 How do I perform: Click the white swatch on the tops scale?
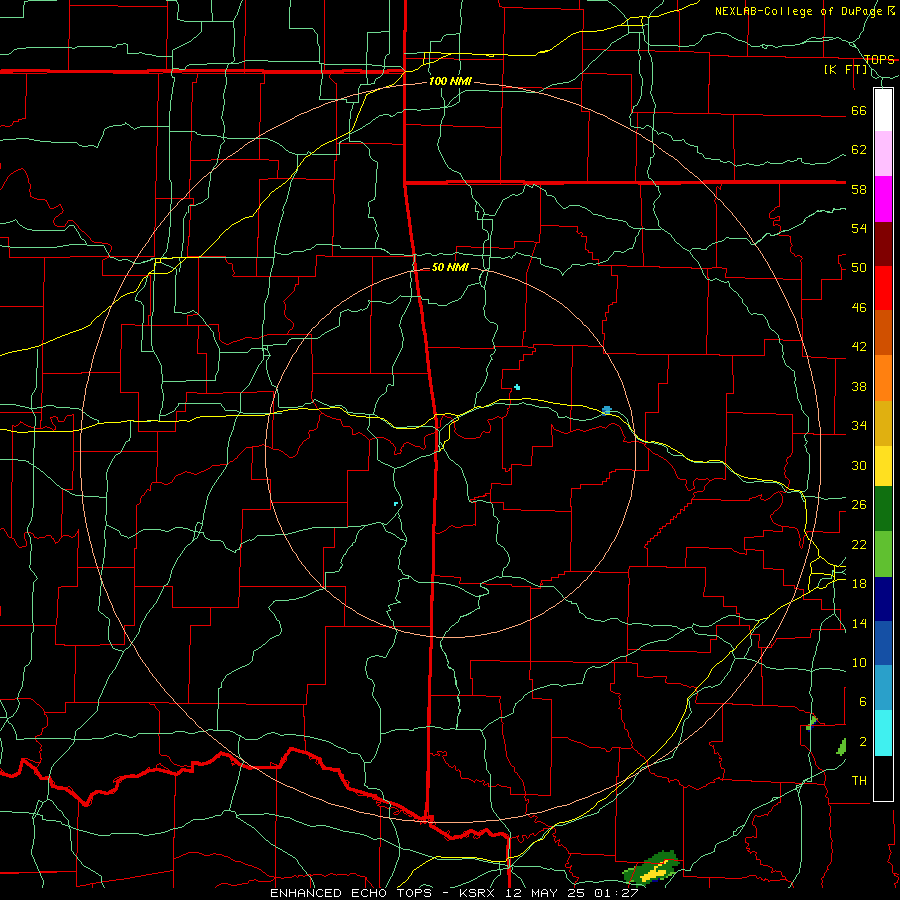[x=883, y=110]
